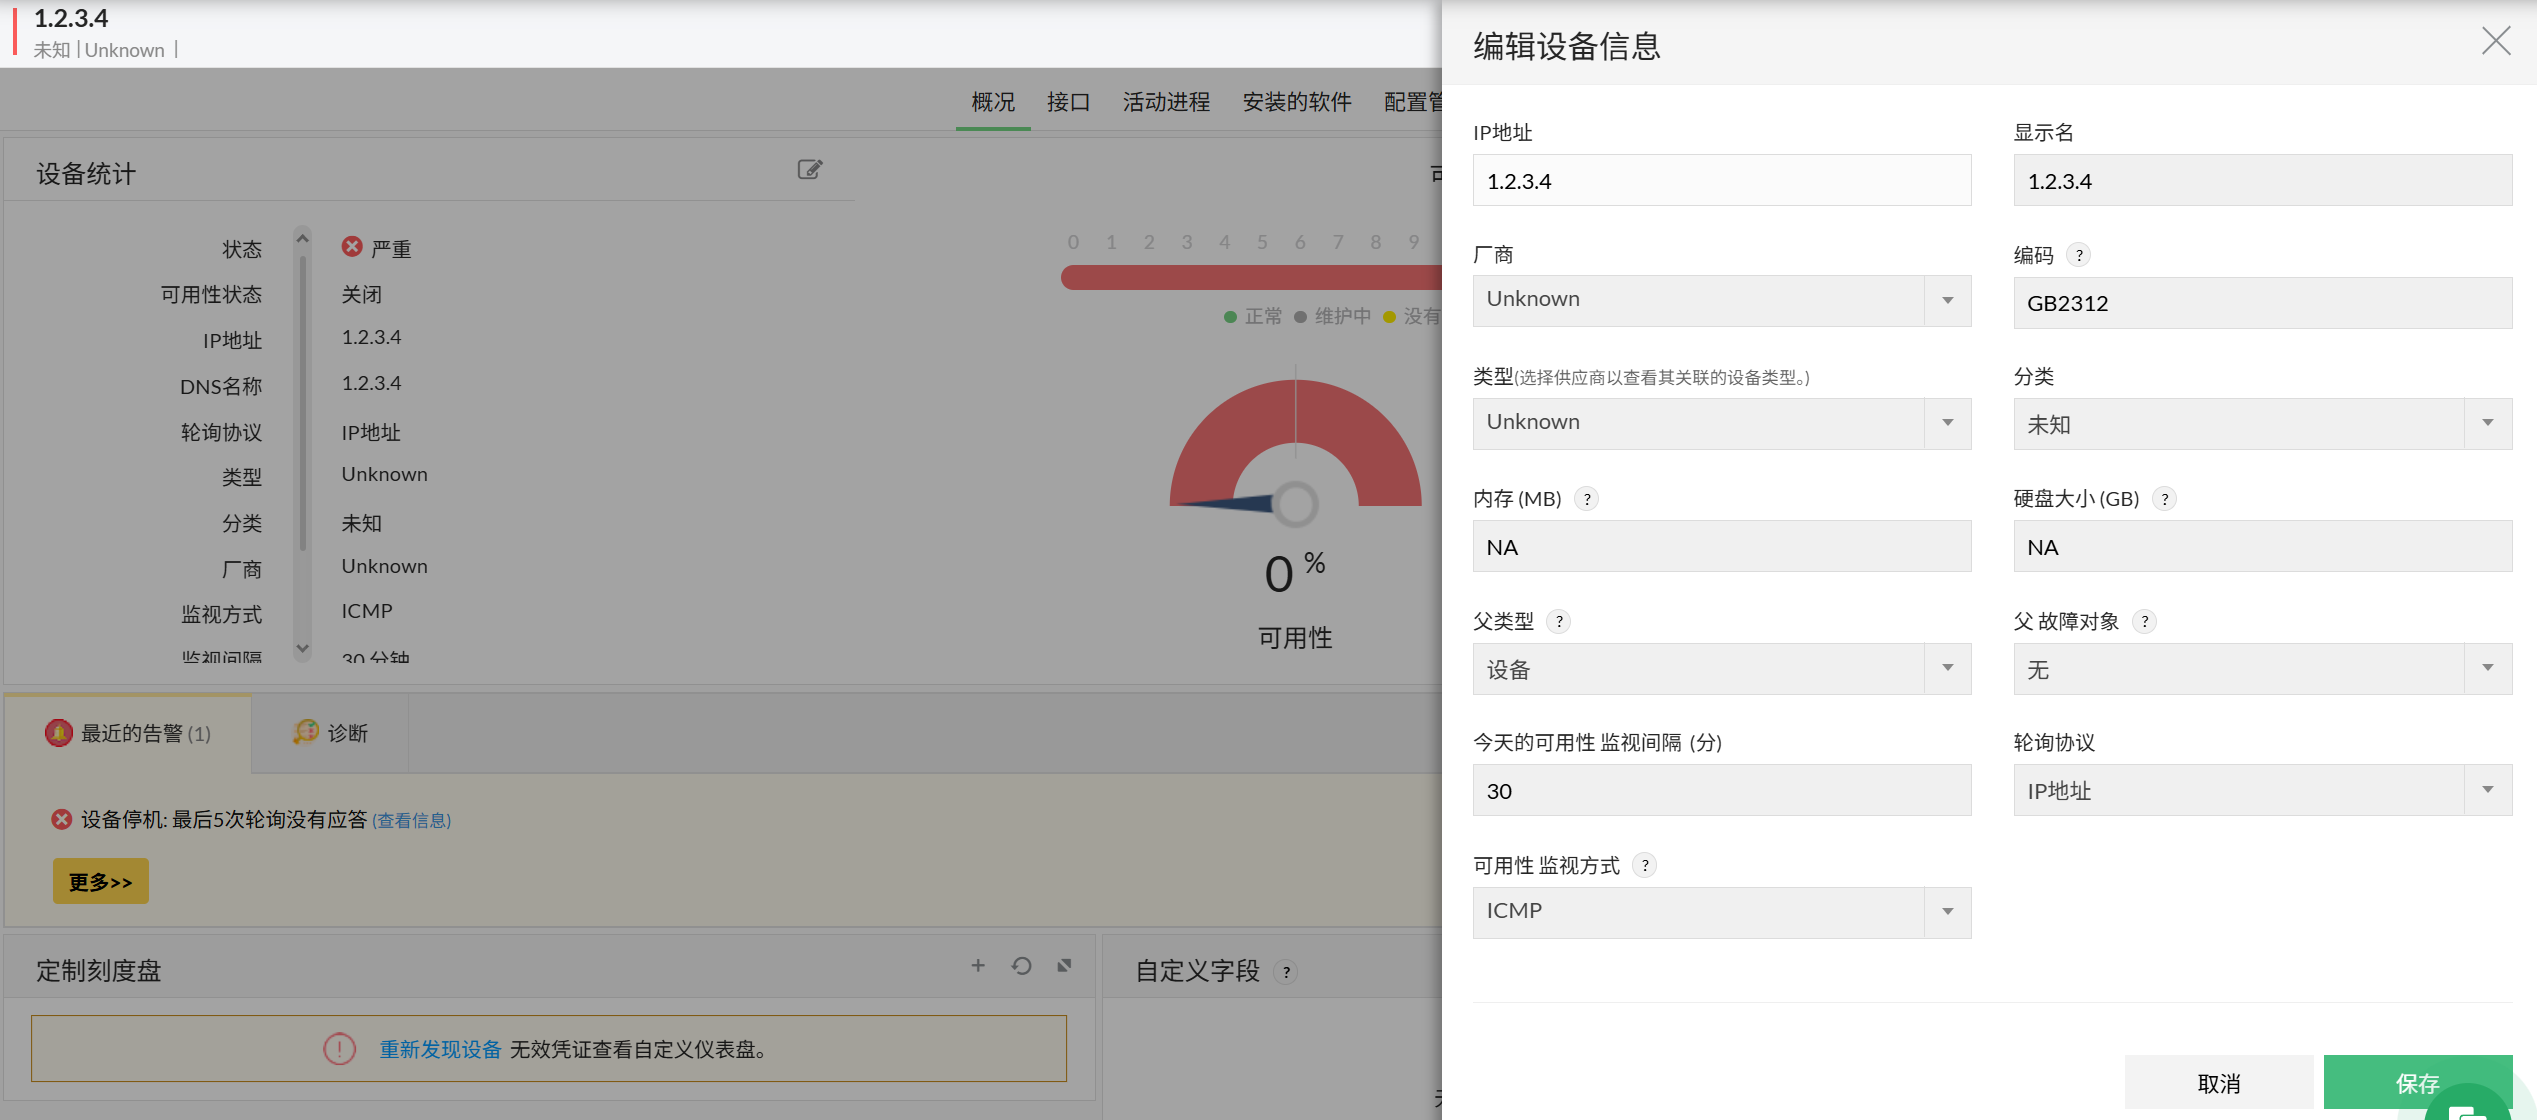Open the 父类型 dropdown
This screenshot has width=2537, height=1120.
coord(1721,669)
